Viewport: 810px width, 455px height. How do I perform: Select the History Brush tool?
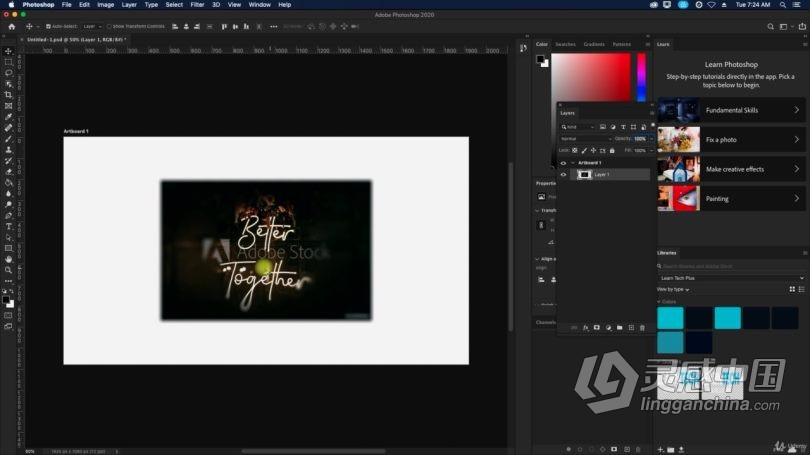[x=8, y=161]
